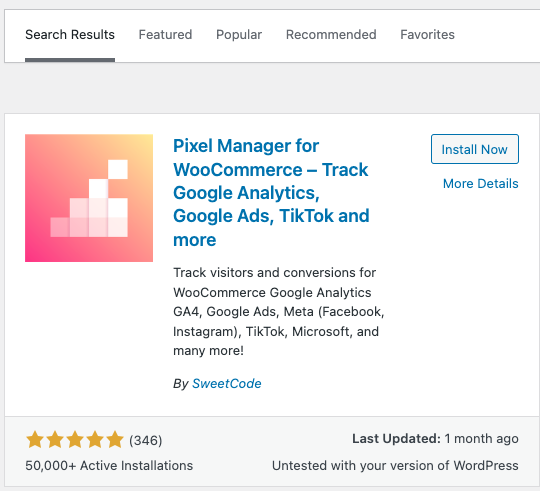The width and height of the screenshot is (540, 491).
Task: Click the Last Updated 1 month ago label
Action: (435, 439)
